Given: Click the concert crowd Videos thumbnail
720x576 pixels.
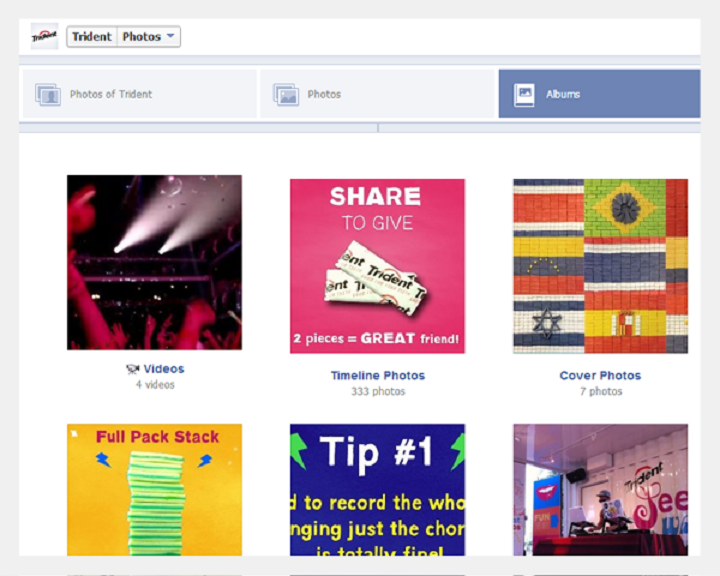Looking at the screenshot, I should (154, 262).
